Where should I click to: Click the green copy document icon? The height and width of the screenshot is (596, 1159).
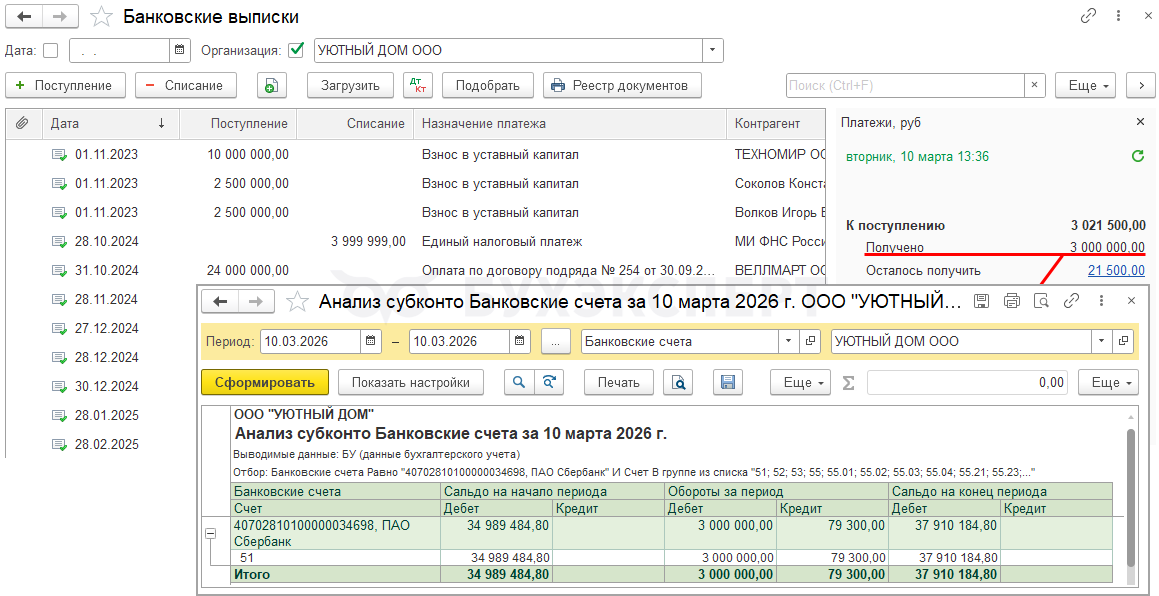point(272,85)
